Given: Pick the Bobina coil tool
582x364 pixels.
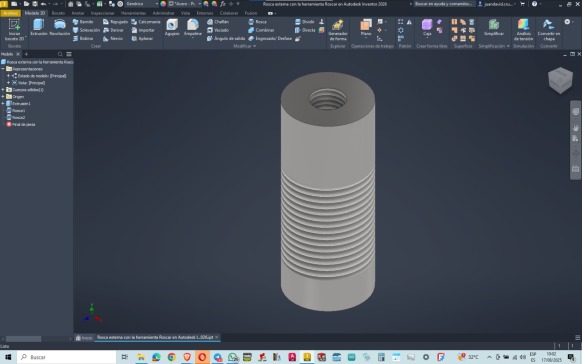Looking at the screenshot, I should click(x=83, y=38).
